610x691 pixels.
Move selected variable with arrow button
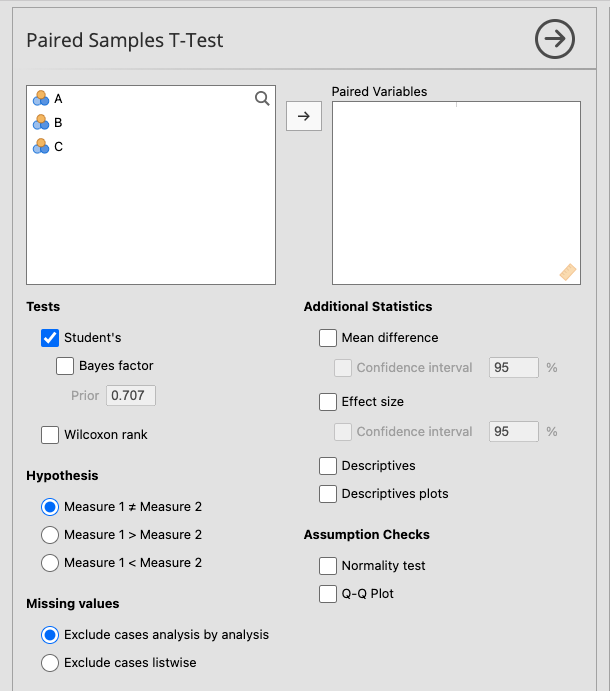click(x=304, y=116)
